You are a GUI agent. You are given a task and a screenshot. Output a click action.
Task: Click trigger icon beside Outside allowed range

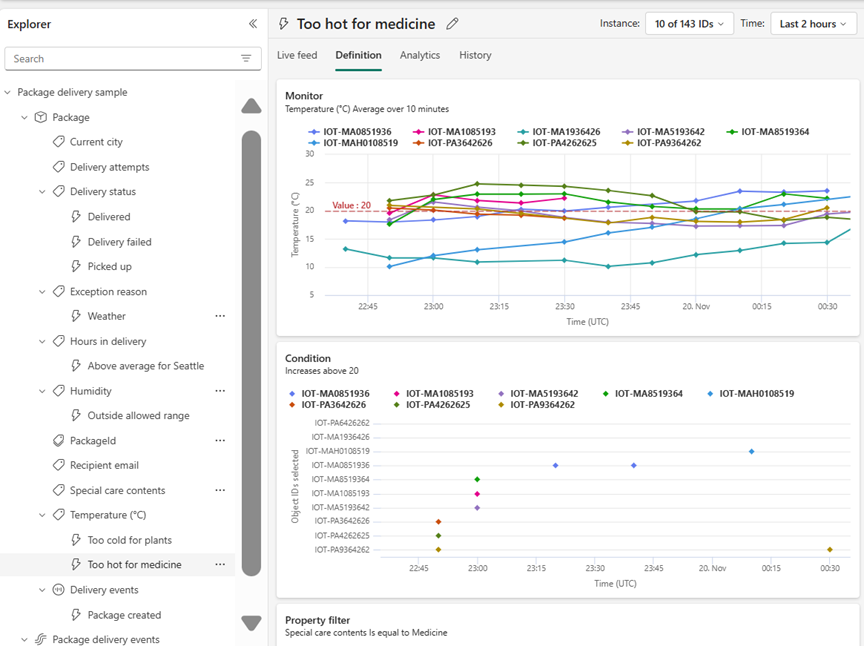[76, 415]
